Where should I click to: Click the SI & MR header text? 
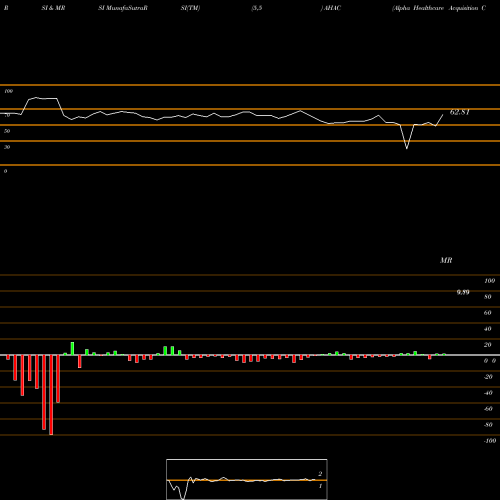(x=53, y=8)
